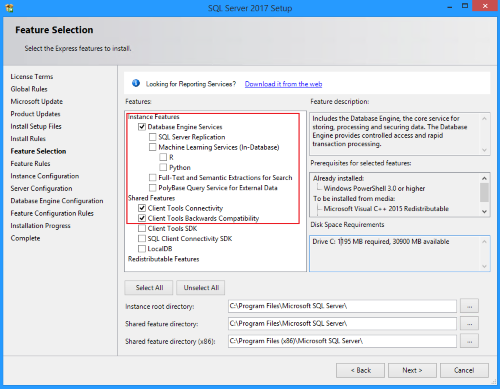Select Complete step in sidebar

click(x=25, y=238)
